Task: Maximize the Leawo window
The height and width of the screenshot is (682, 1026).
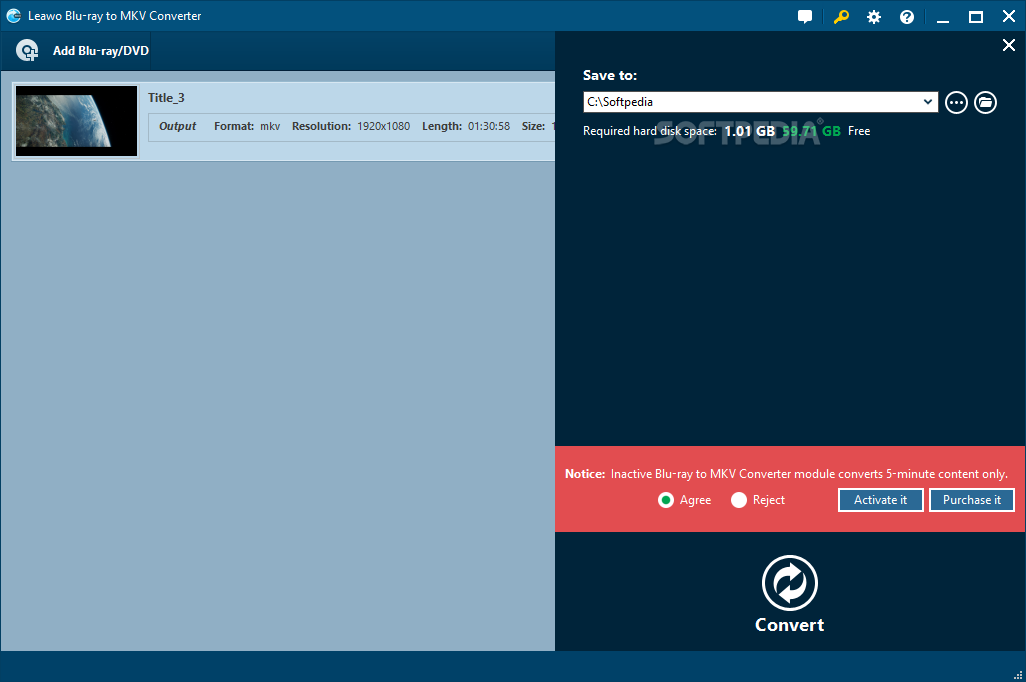Action: click(976, 17)
